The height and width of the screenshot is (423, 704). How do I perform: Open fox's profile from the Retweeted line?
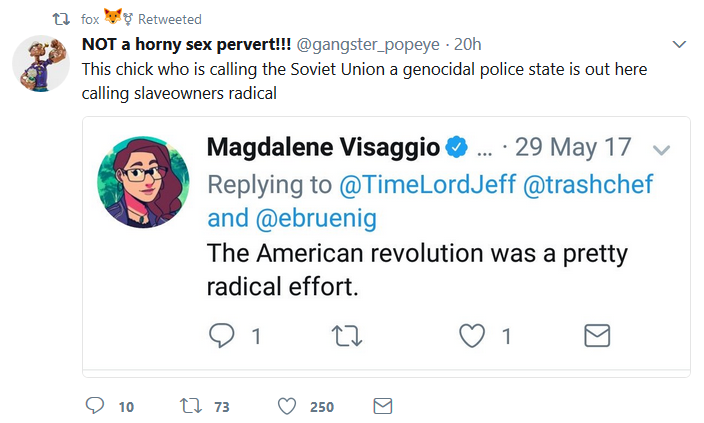click(90, 19)
